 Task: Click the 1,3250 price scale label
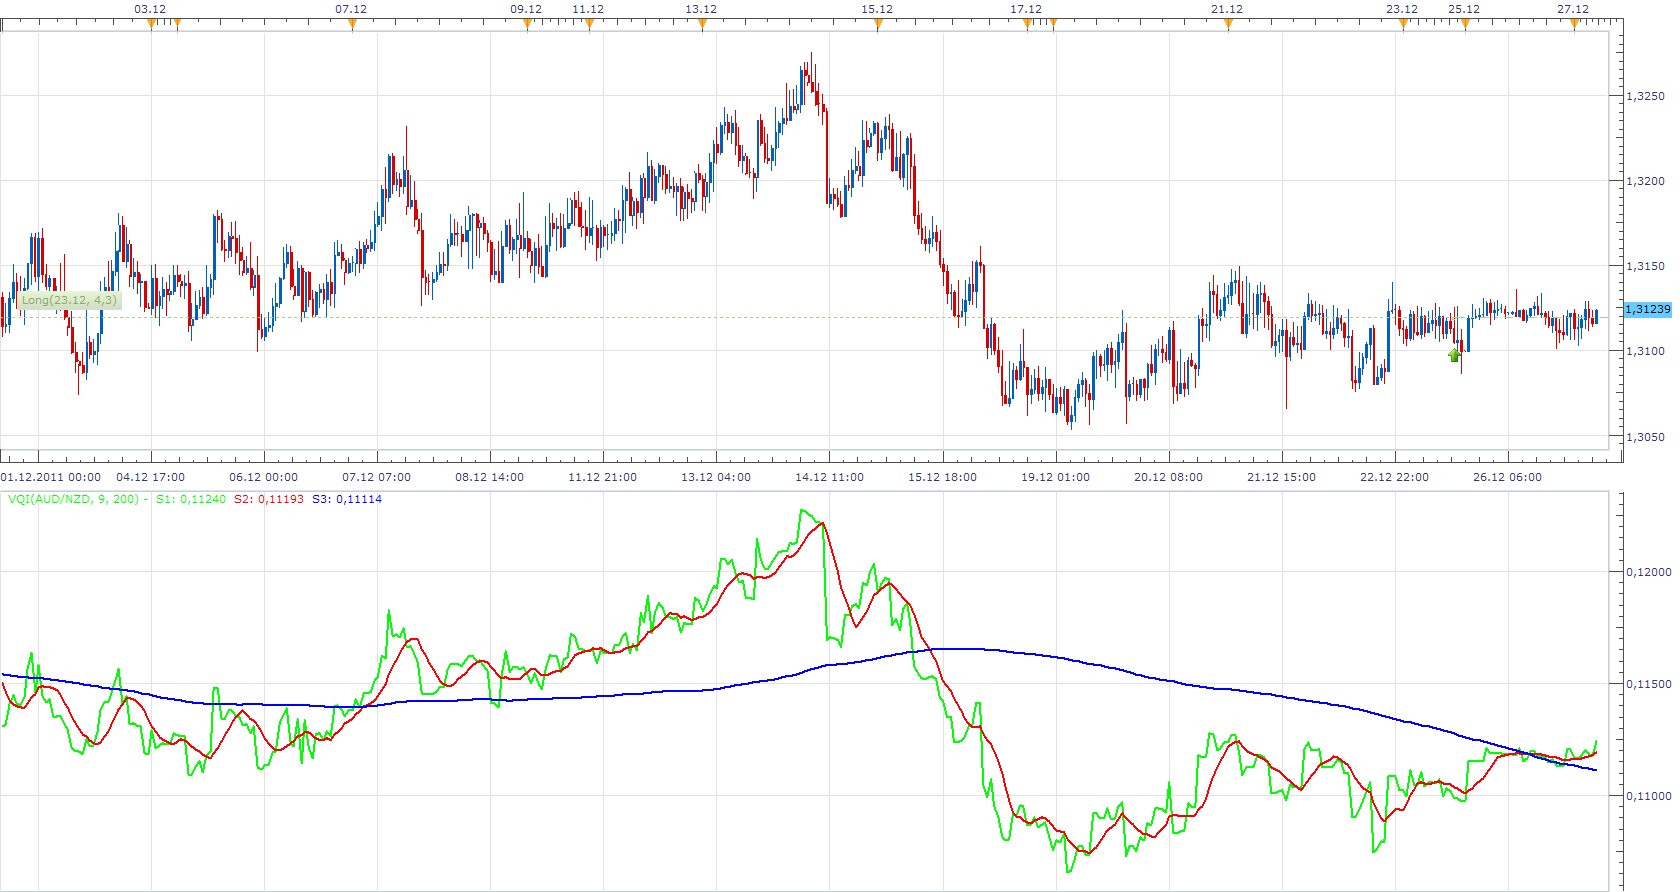click(1646, 96)
